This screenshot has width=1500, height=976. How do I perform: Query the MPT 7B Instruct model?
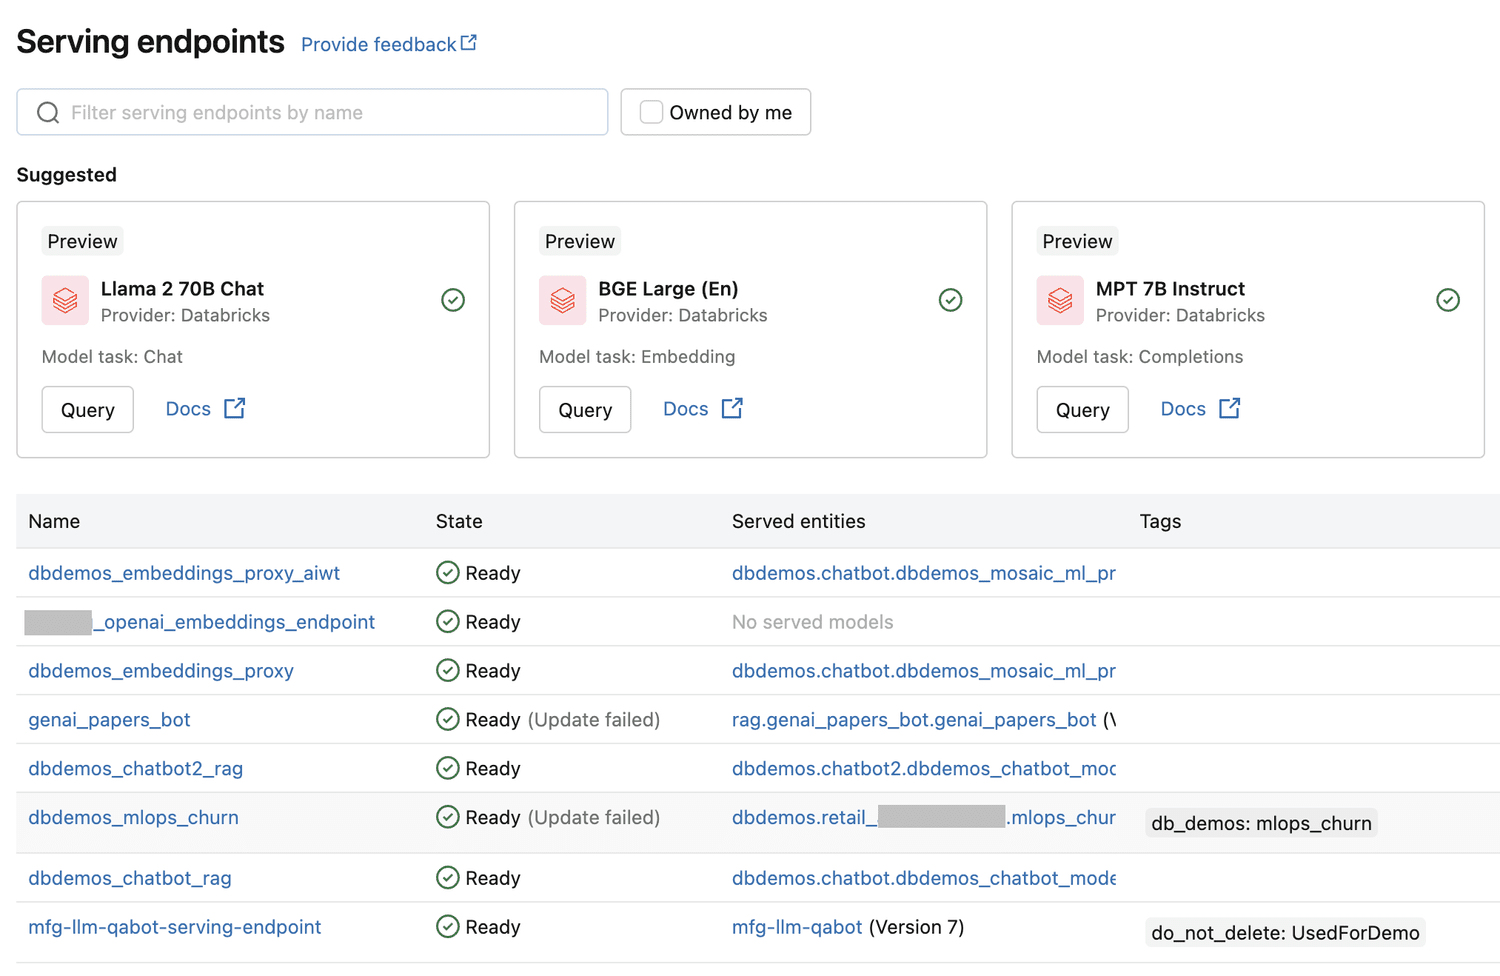1082,409
